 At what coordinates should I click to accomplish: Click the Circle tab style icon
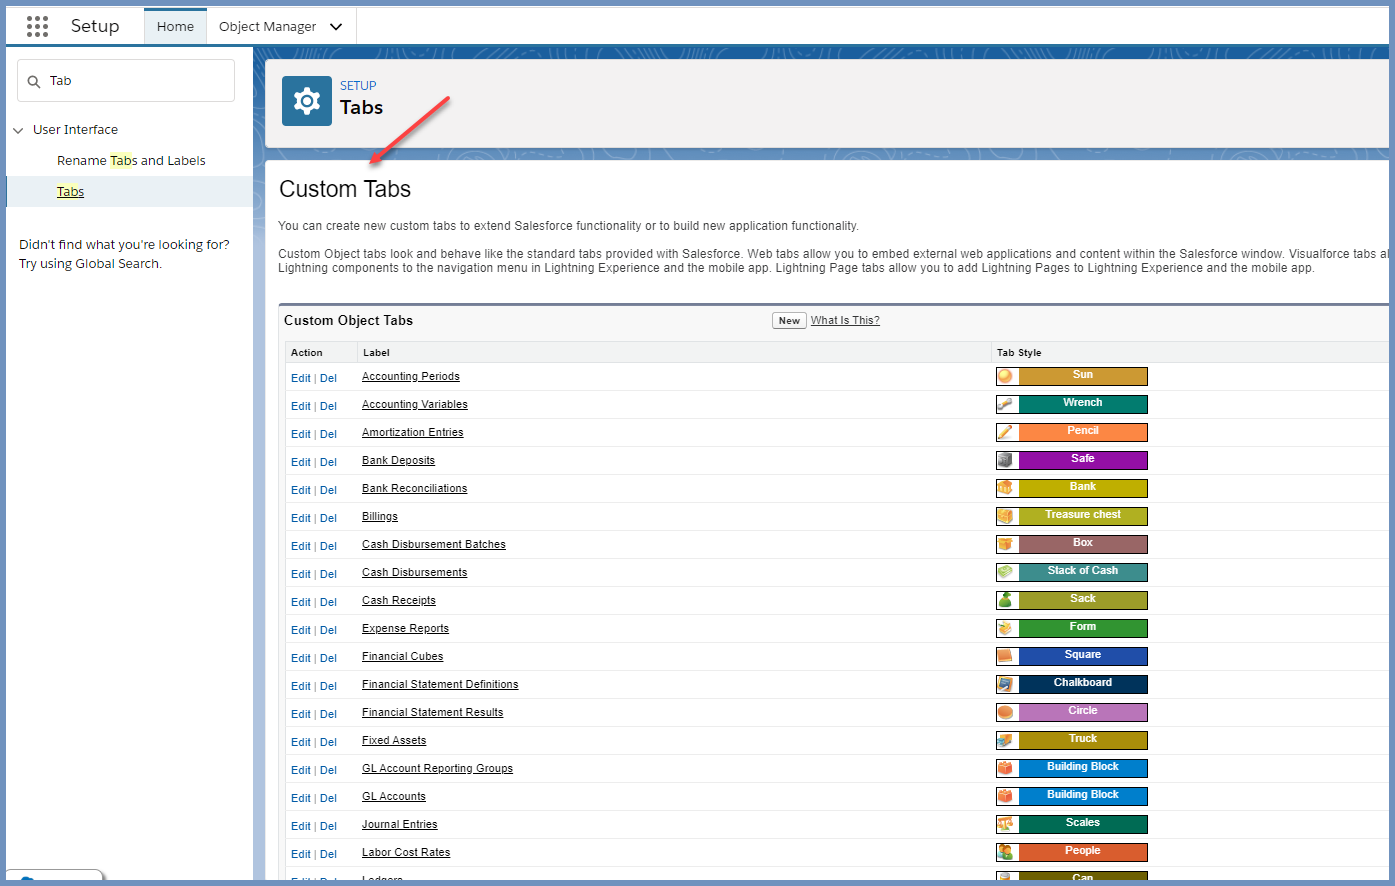click(1007, 712)
